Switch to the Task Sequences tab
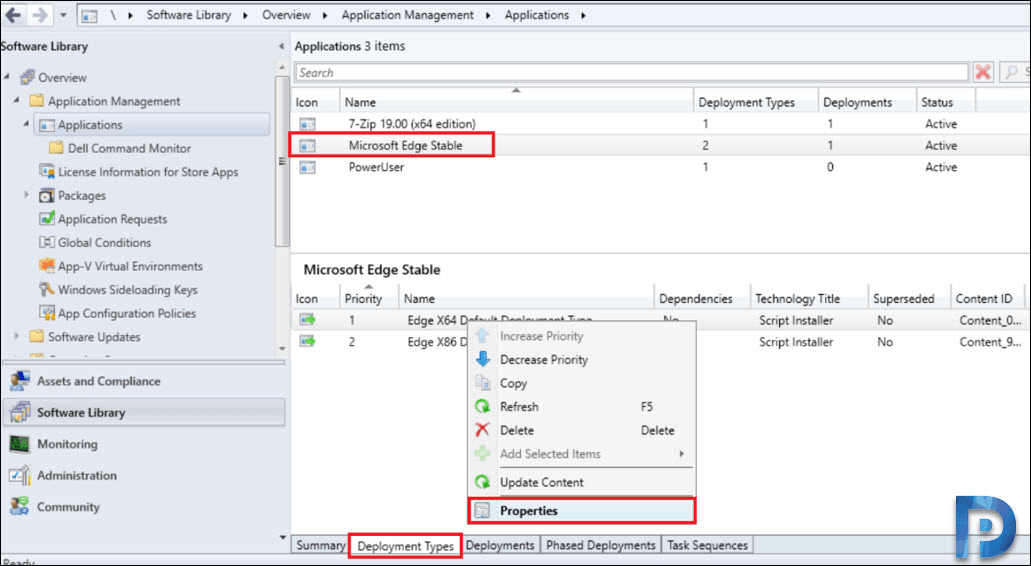 [x=707, y=546]
